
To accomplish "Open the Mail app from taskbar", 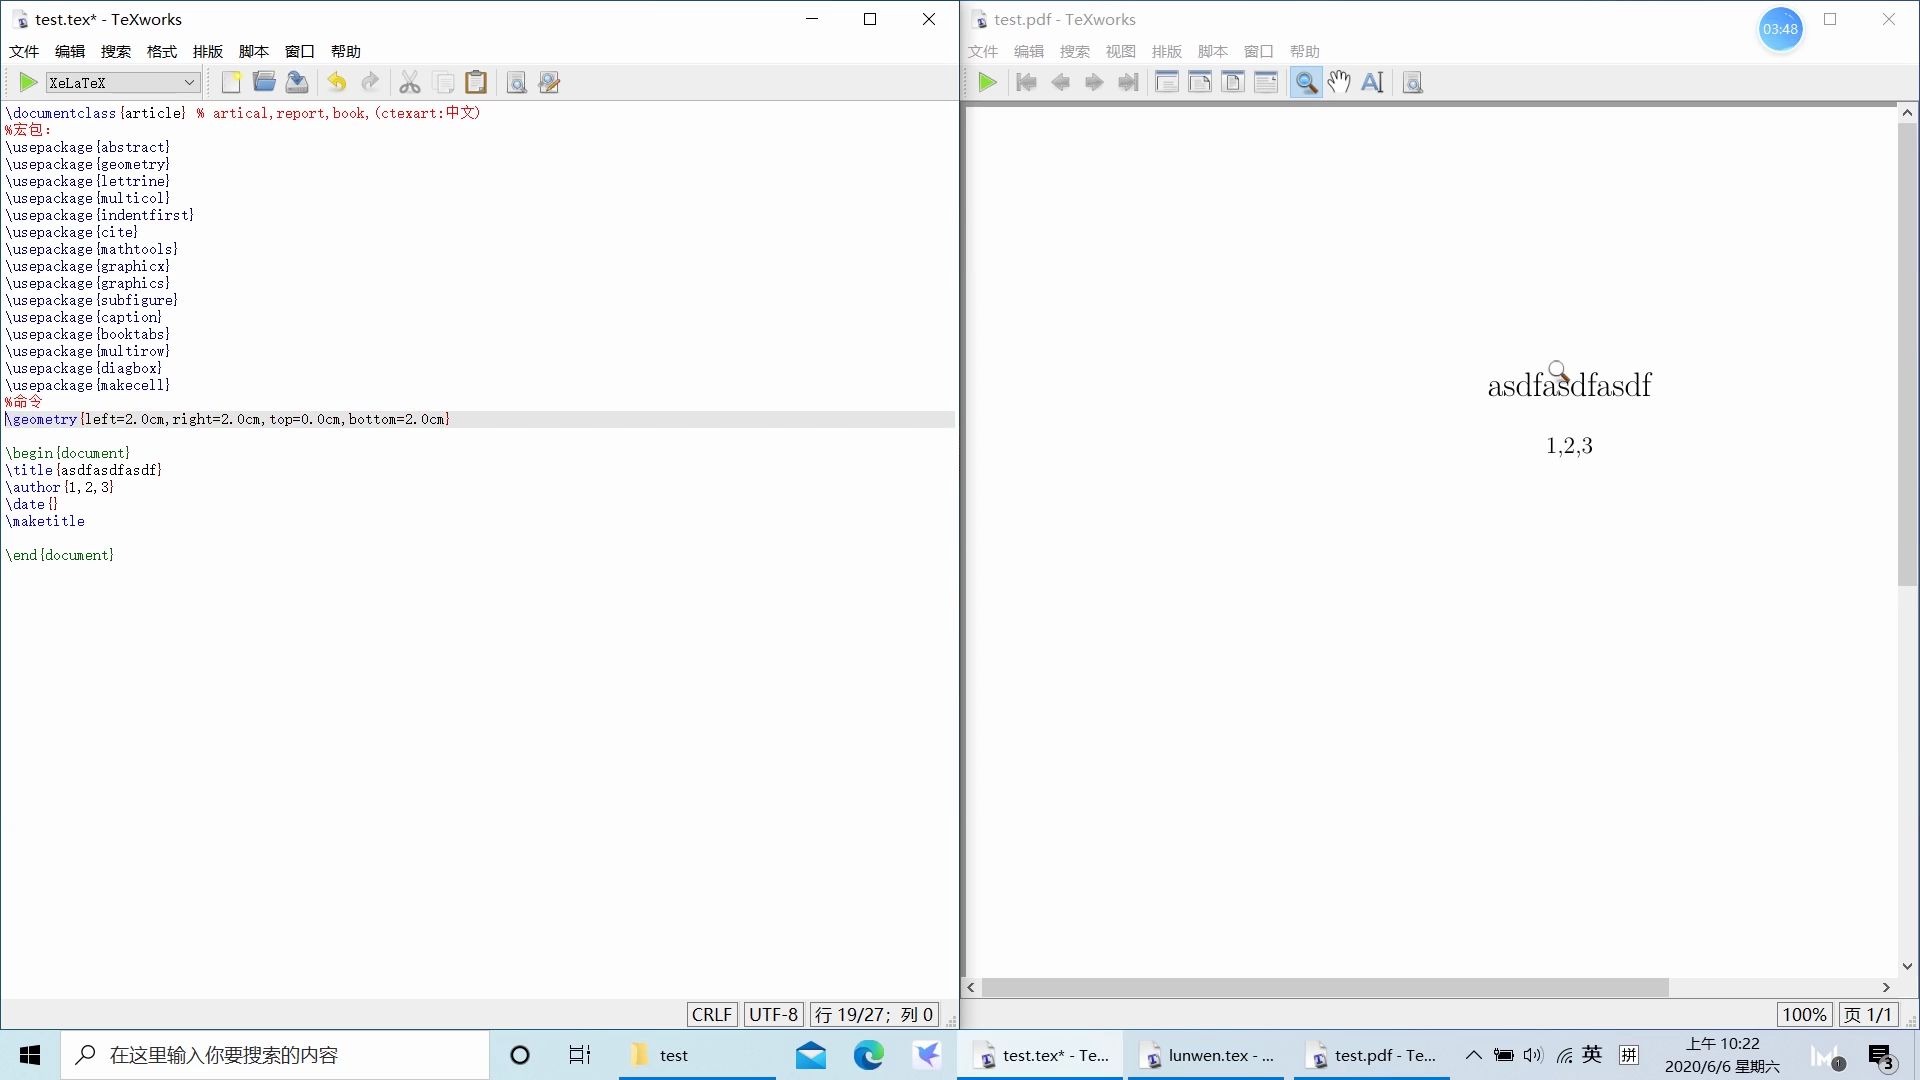I will pyautogui.click(x=811, y=1055).
